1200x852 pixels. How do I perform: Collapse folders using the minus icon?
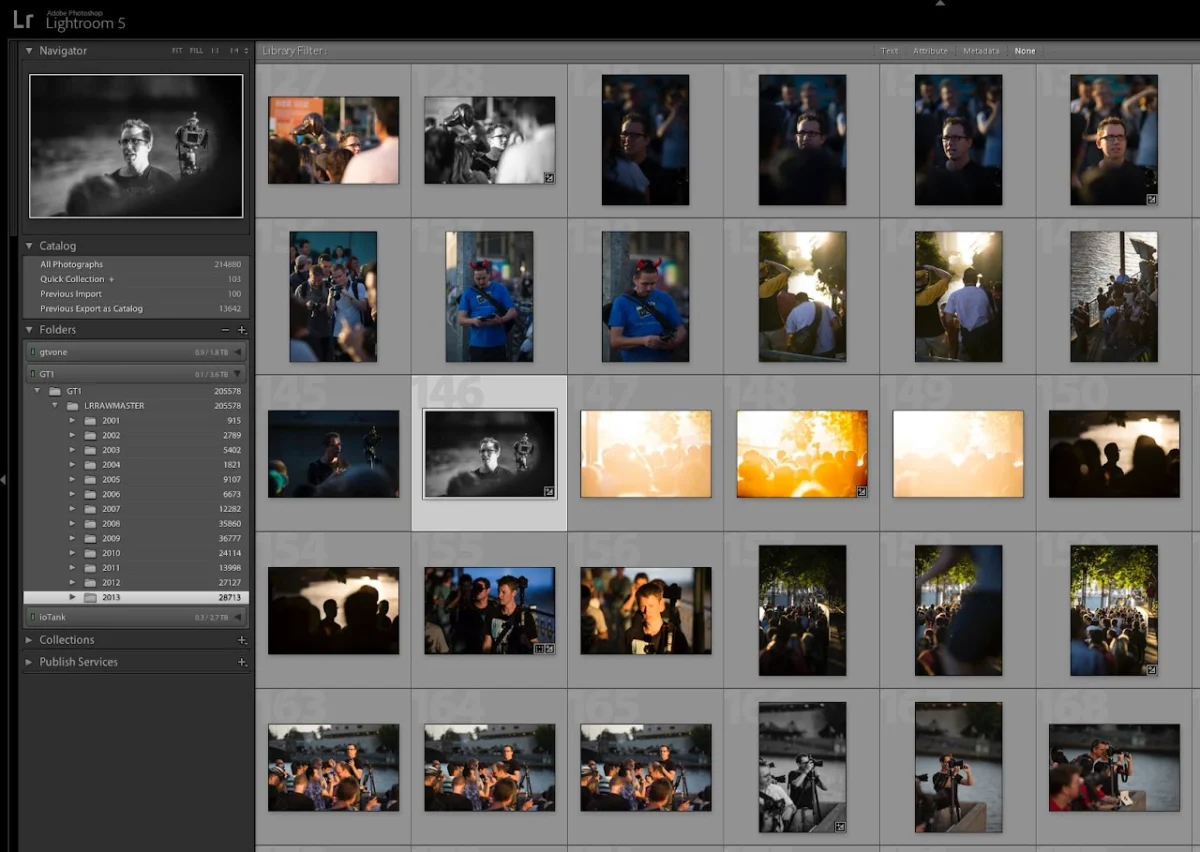click(225, 329)
